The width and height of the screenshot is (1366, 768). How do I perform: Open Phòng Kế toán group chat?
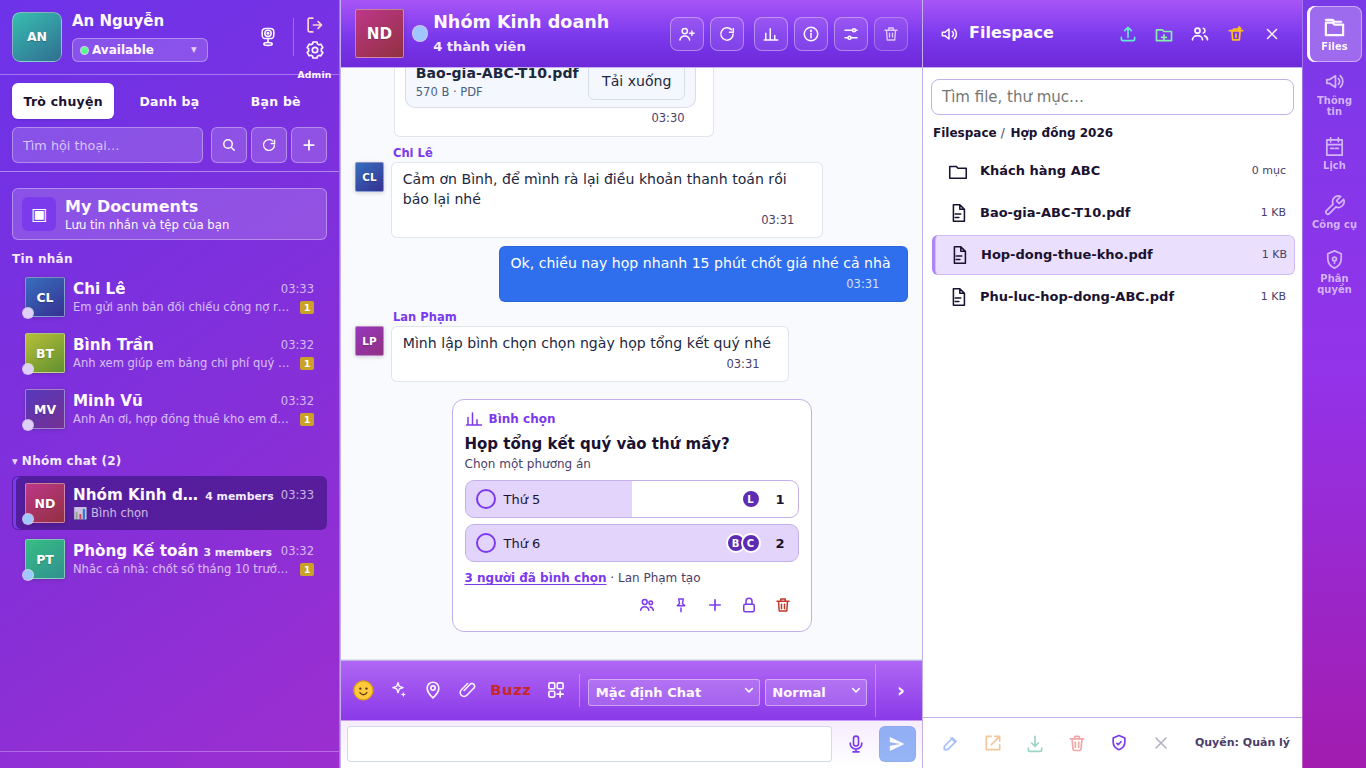(x=169, y=558)
